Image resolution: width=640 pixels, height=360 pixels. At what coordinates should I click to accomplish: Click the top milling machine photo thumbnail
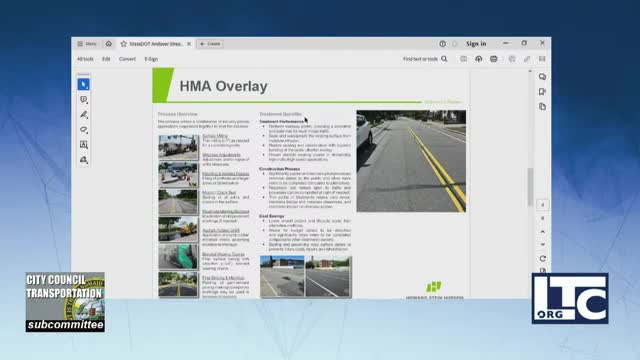click(x=178, y=147)
